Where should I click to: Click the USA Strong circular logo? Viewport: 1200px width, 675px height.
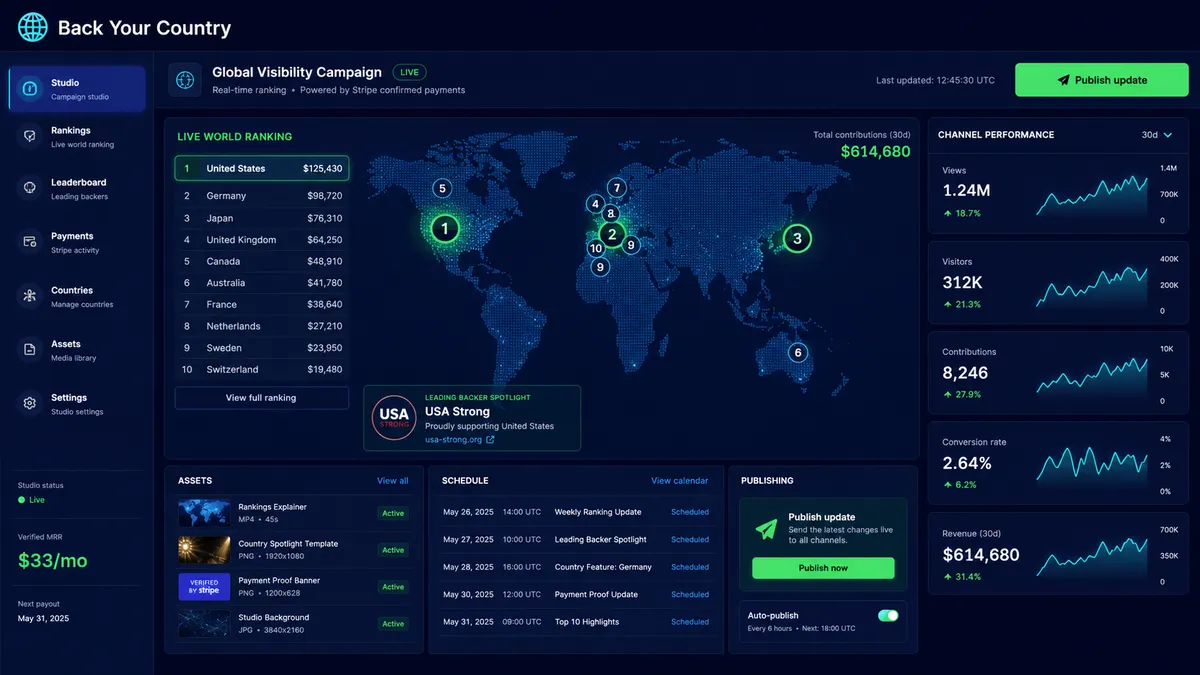coord(394,418)
